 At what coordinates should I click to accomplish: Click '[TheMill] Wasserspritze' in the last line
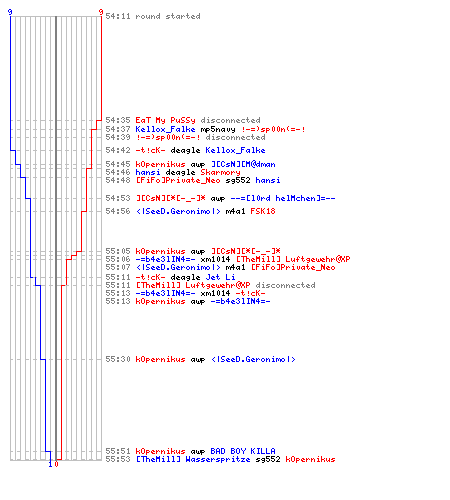click(193, 459)
